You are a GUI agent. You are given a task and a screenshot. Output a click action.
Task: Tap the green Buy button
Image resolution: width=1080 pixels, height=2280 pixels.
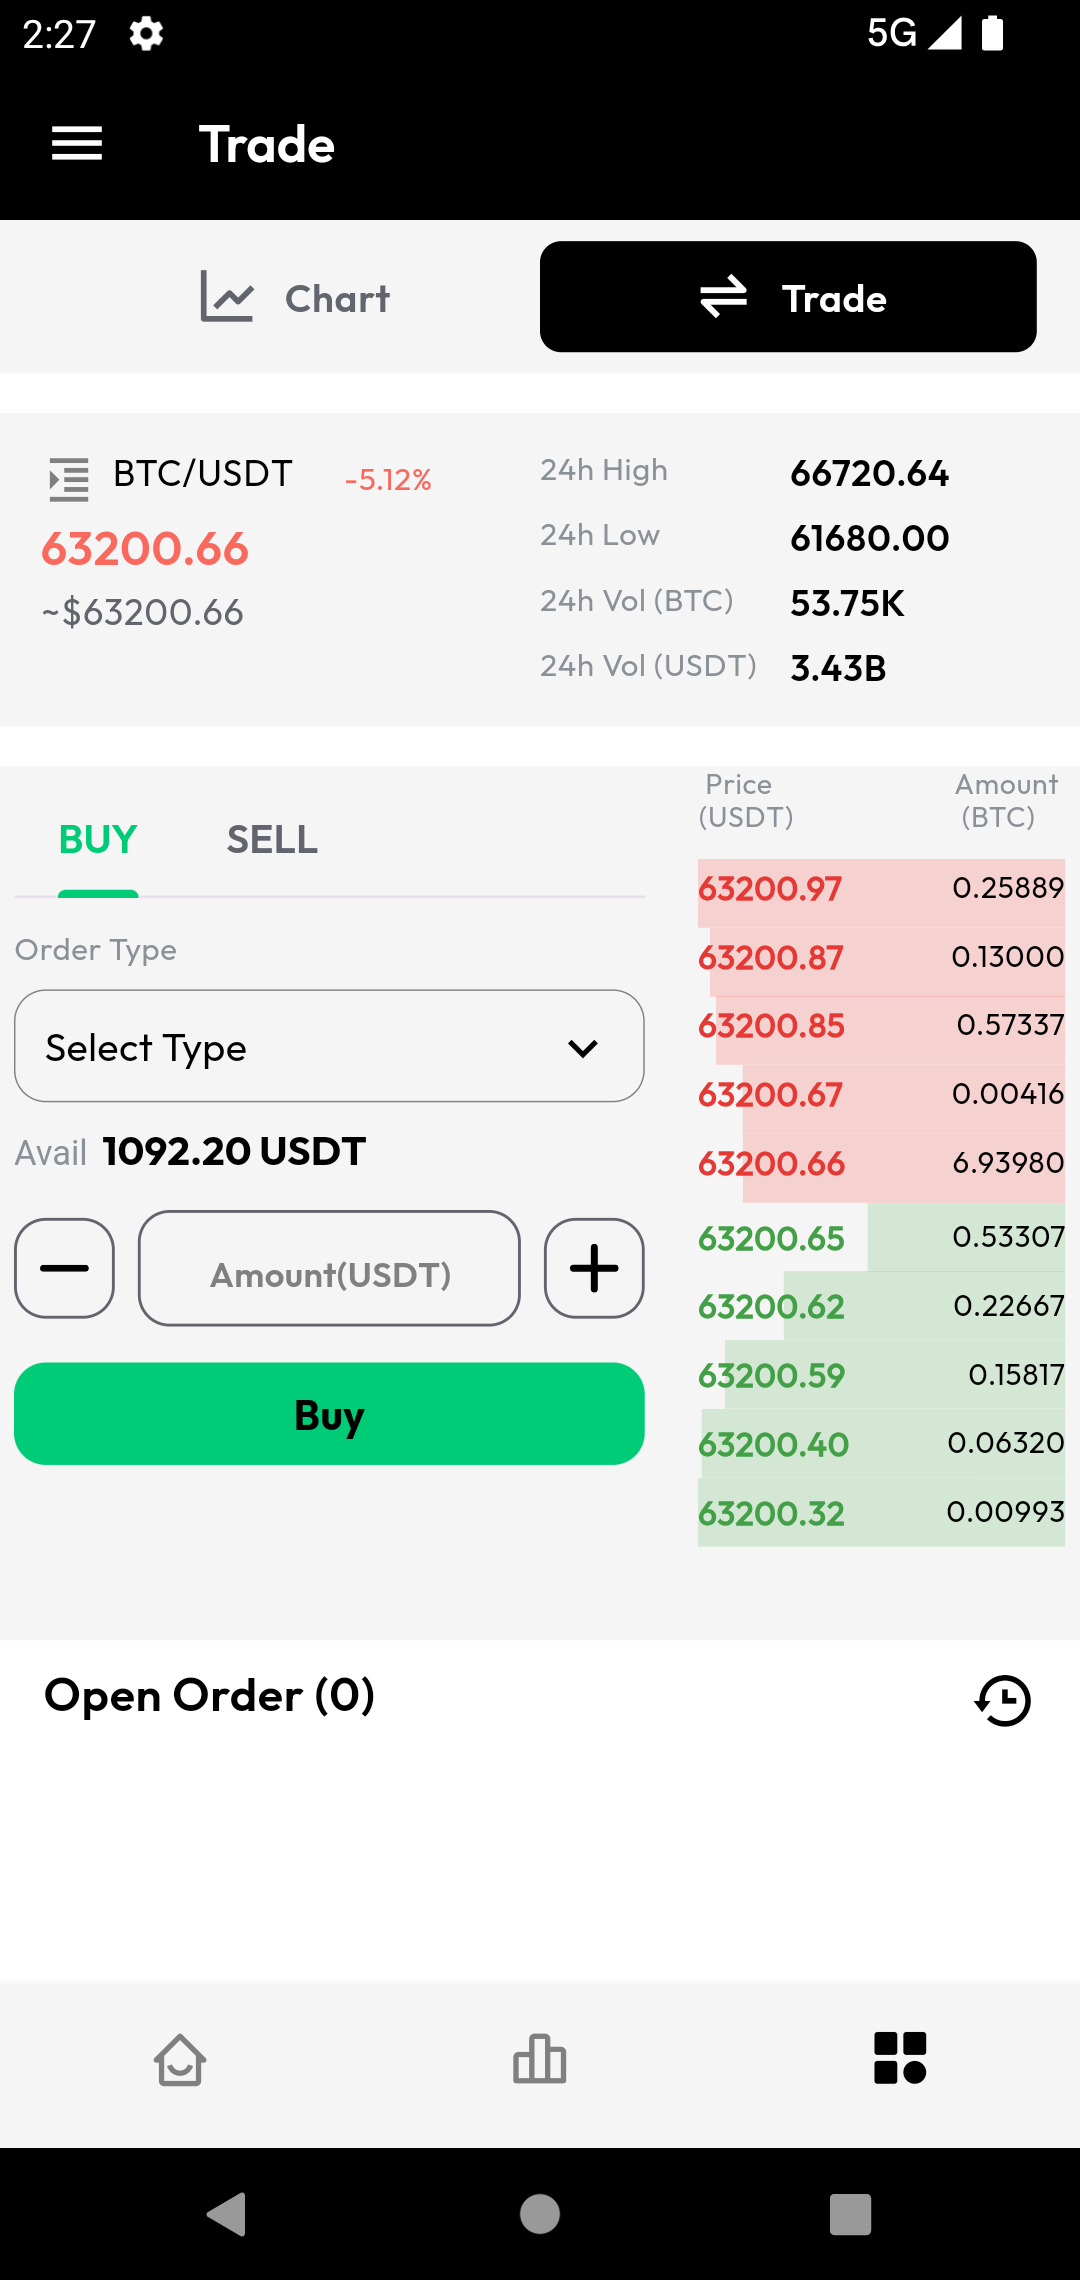tap(329, 1414)
